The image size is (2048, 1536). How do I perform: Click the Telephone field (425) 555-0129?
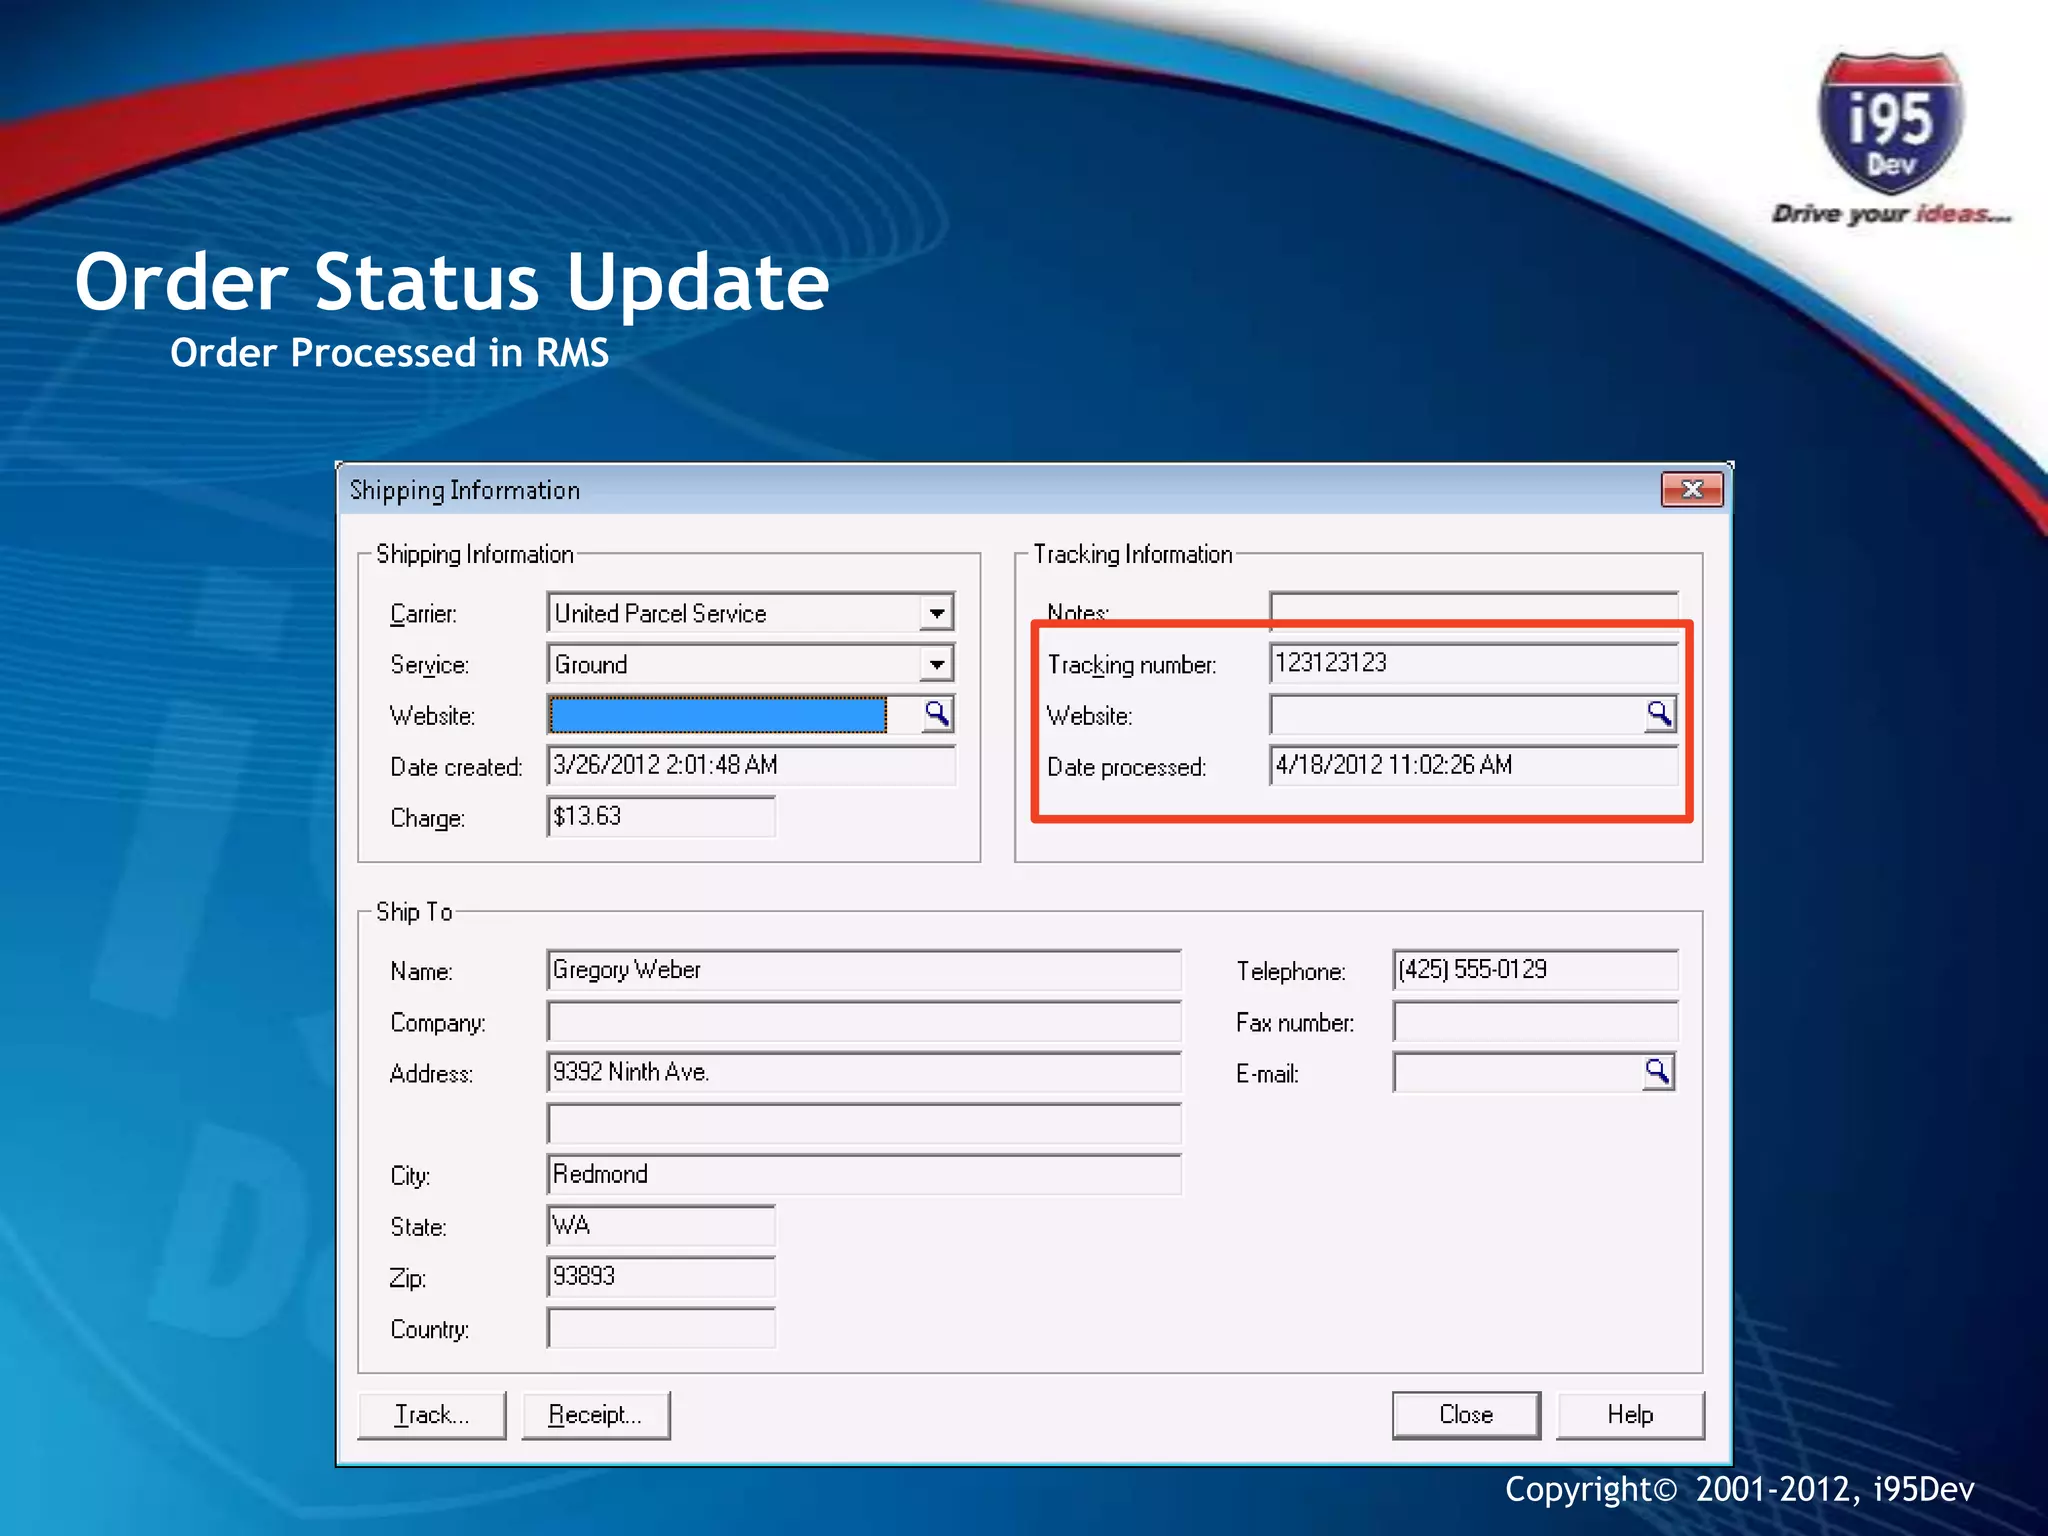click(1535, 970)
